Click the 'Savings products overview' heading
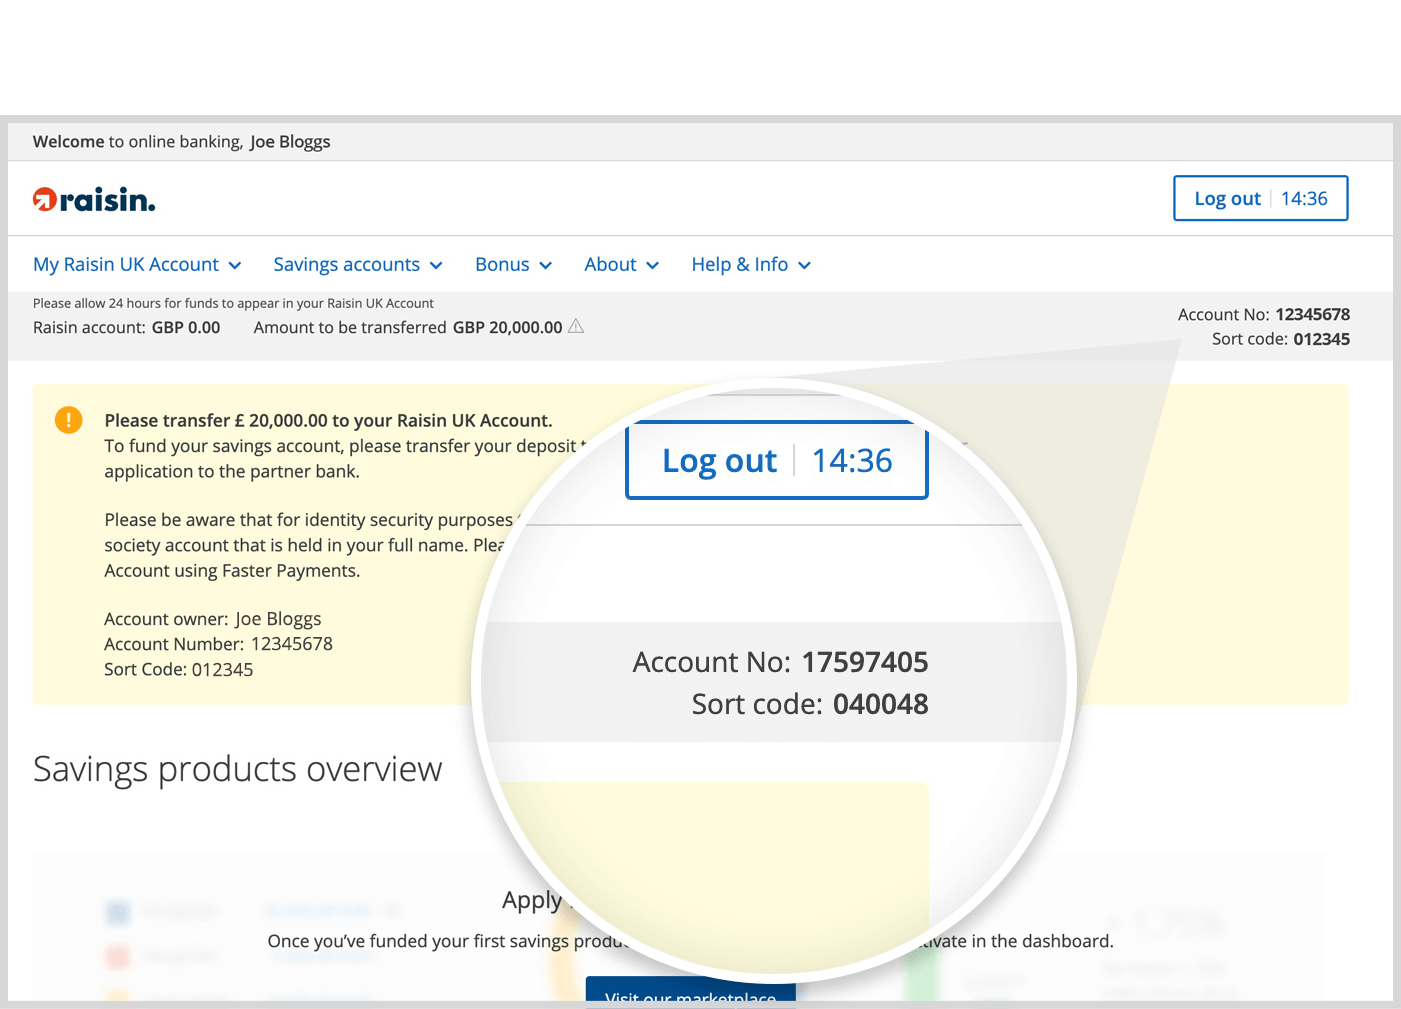1401x1009 pixels. pyautogui.click(x=237, y=769)
